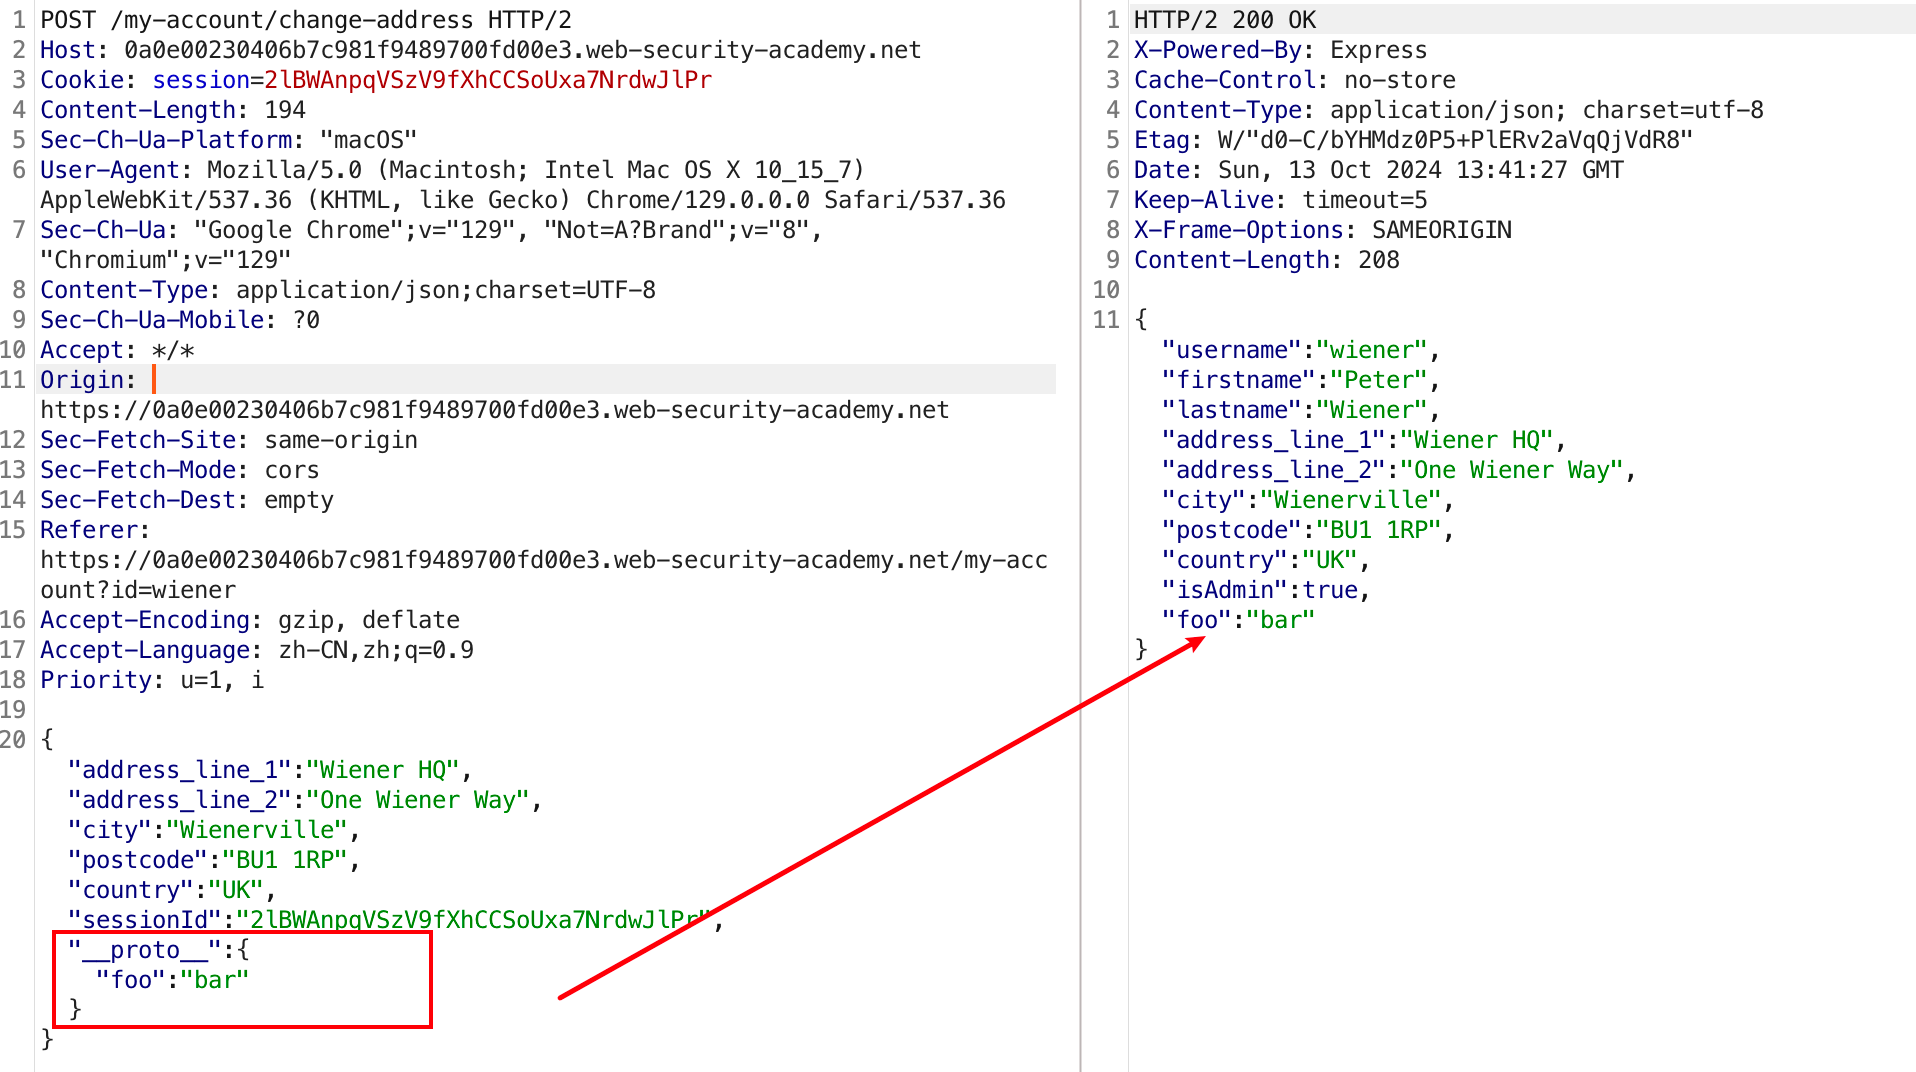Click the Origin URL value on the wrapped line
1916x1072 pixels.
(494, 410)
